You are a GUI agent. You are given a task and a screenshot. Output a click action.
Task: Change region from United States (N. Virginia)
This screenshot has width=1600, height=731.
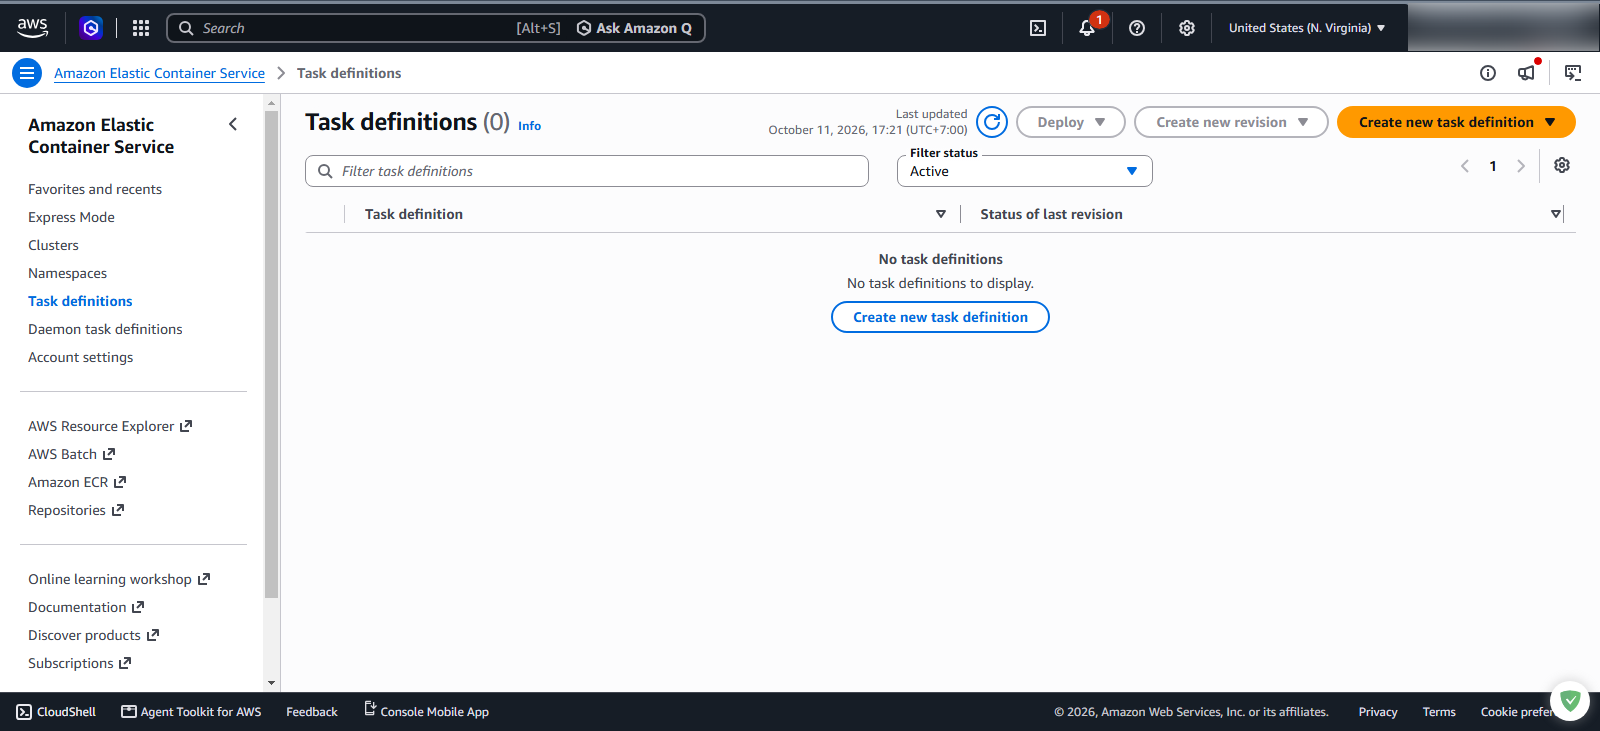[1307, 28]
